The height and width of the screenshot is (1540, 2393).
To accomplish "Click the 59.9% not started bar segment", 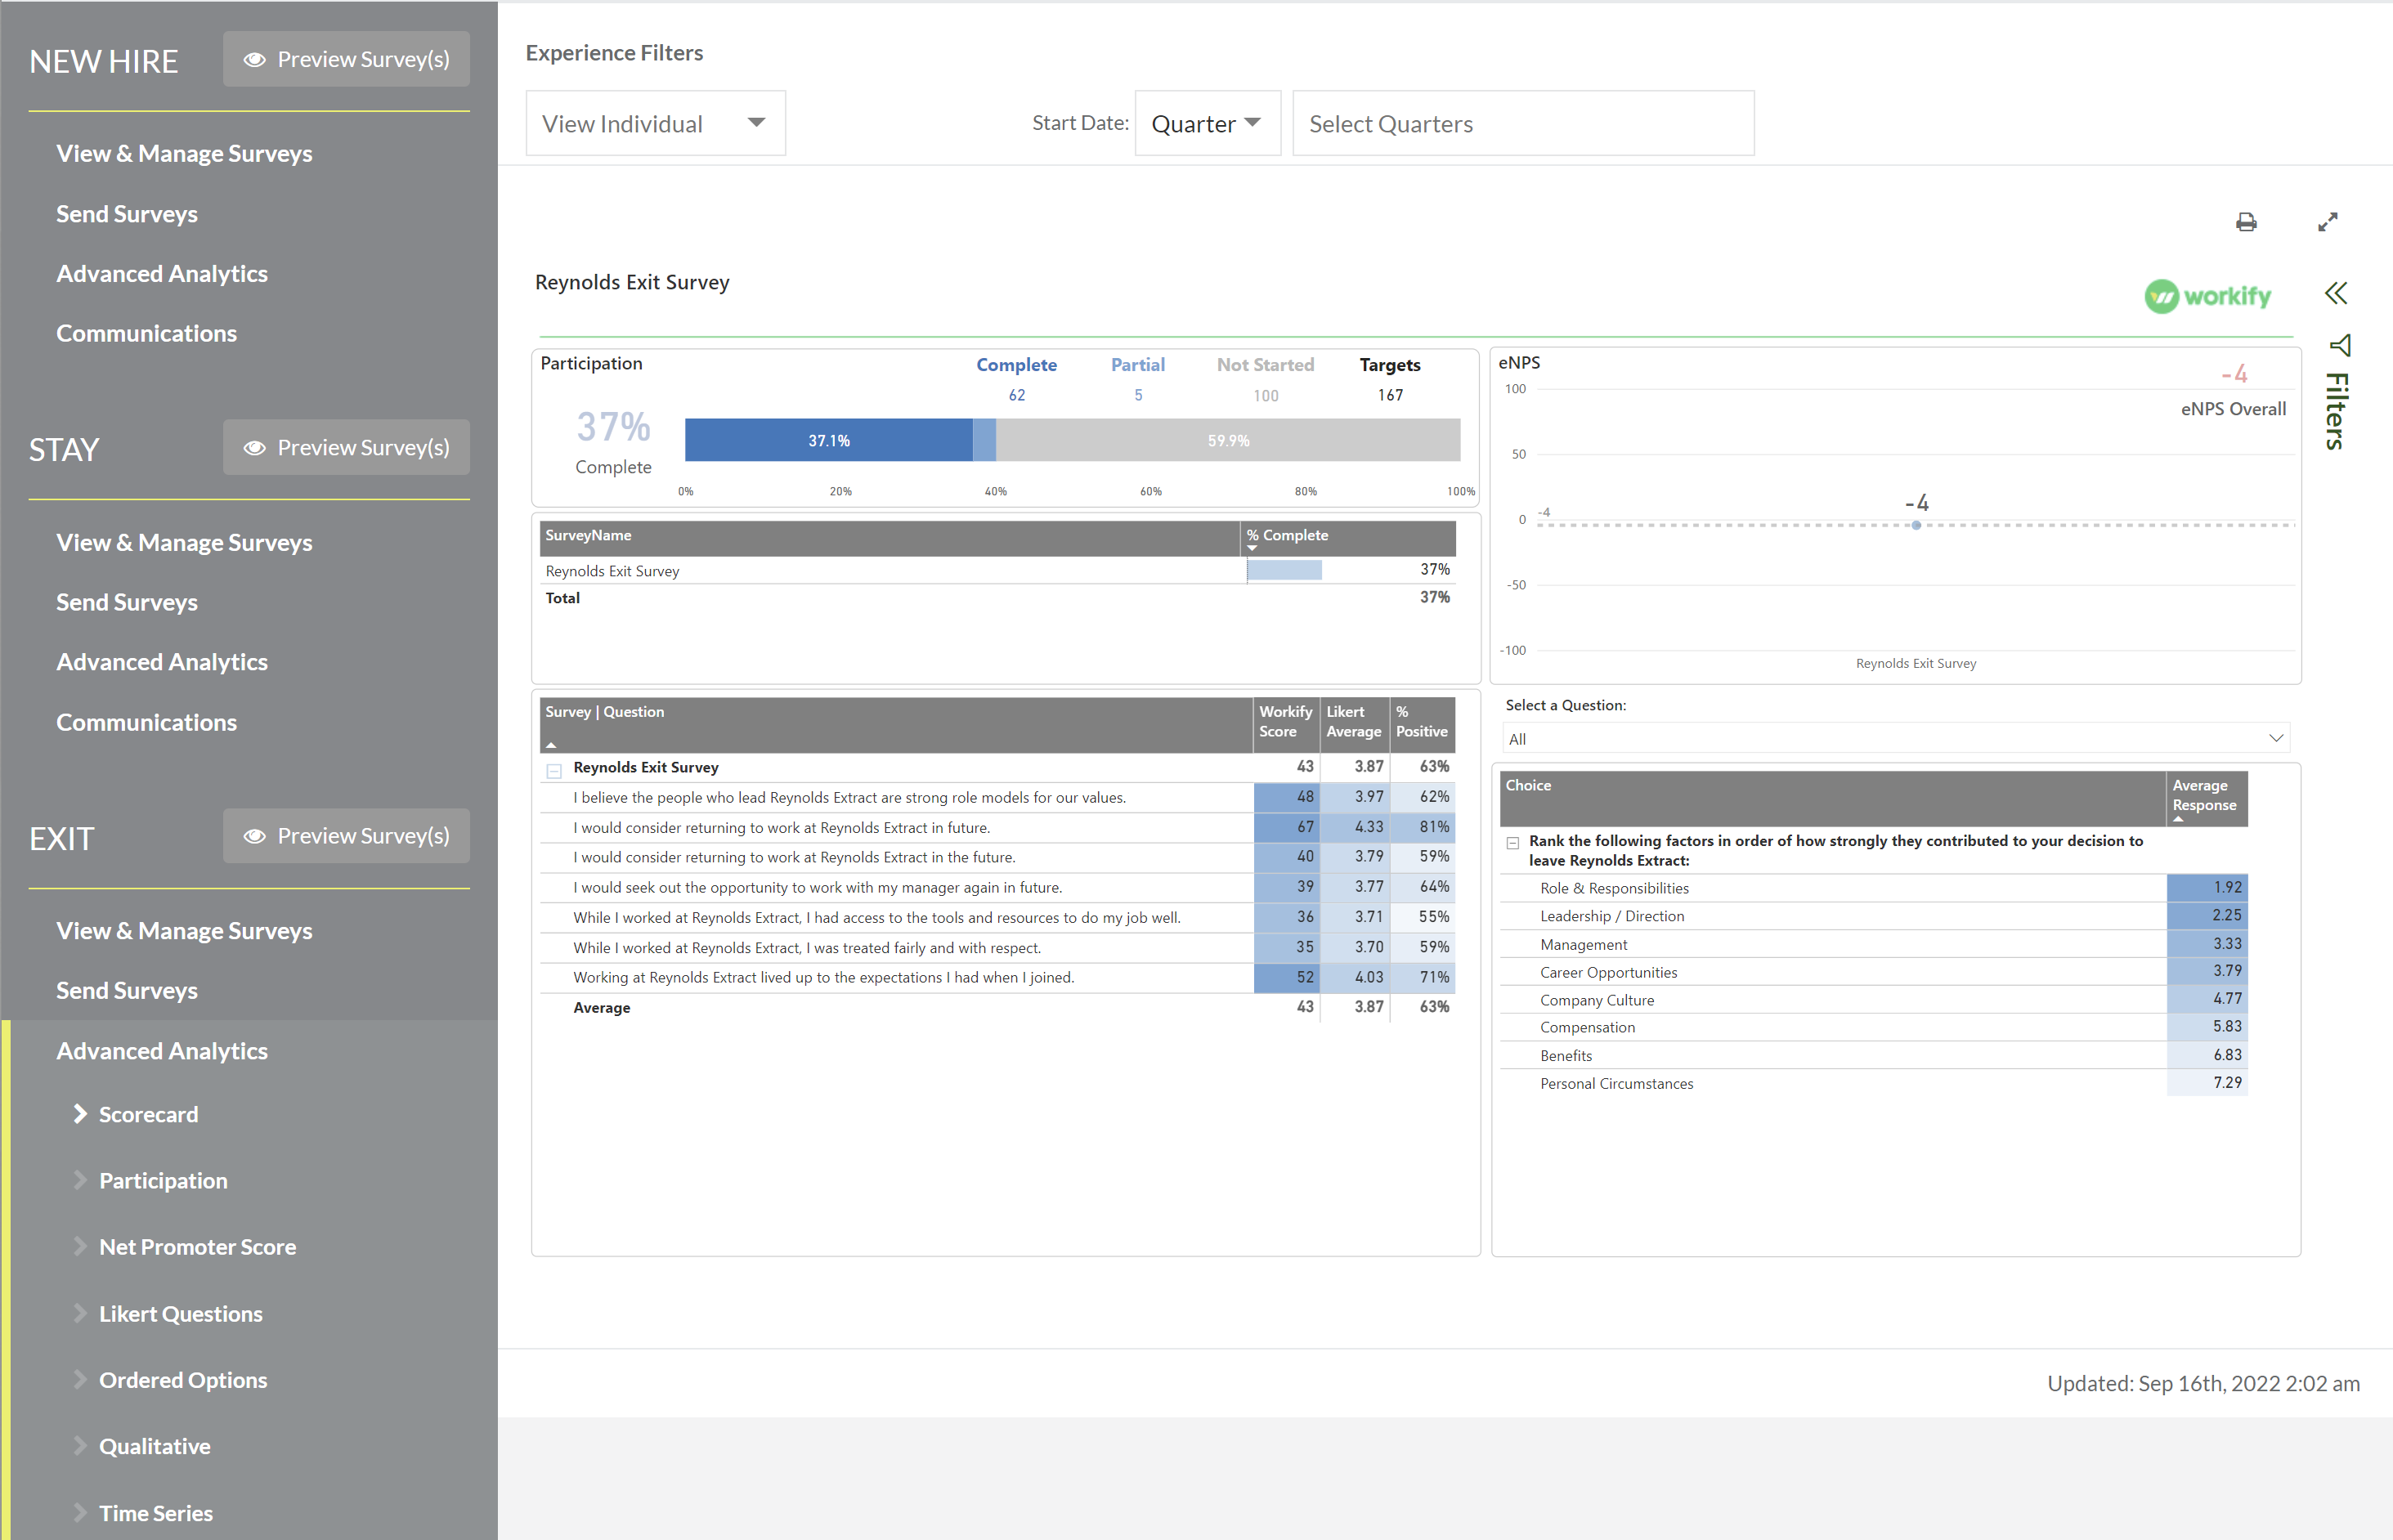I will [x=1228, y=440].
